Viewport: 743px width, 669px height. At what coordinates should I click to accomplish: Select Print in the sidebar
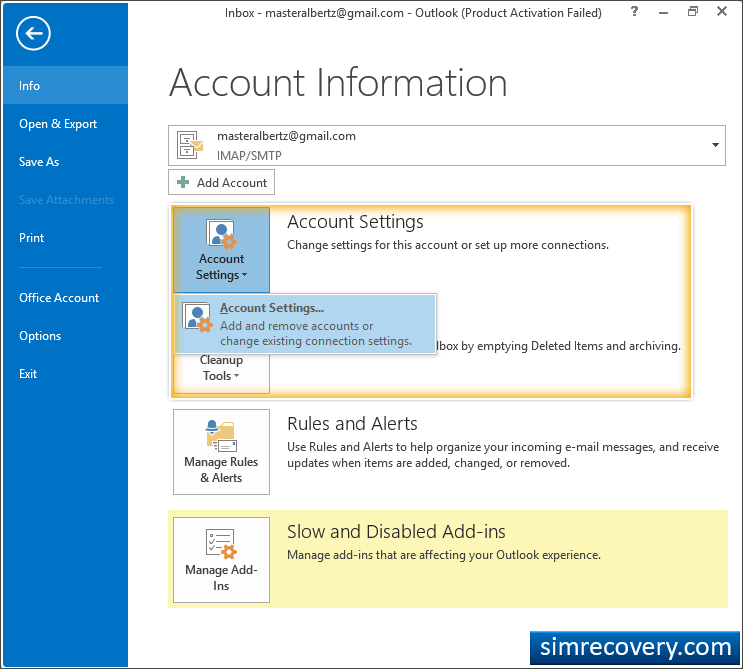[x=65, y=237]
